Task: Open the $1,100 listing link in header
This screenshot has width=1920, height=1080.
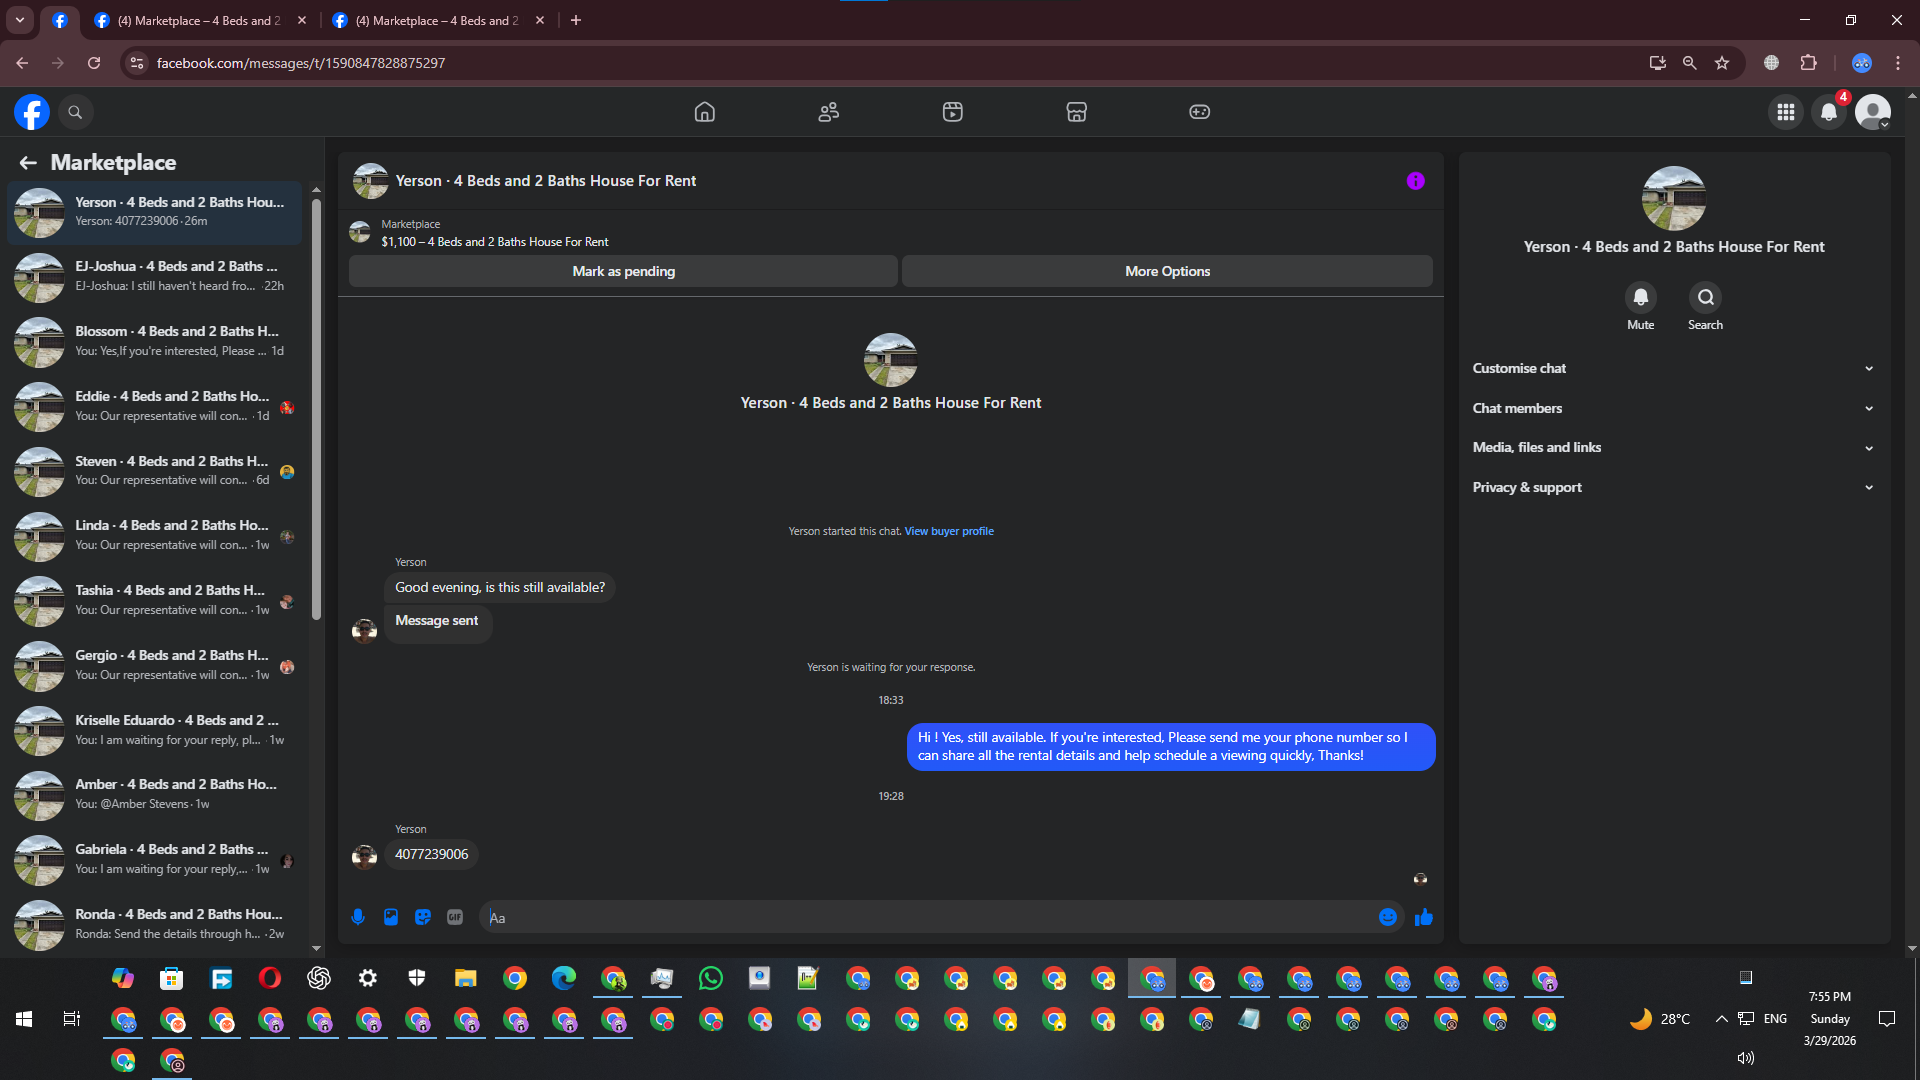Action: [x=494, y=242]
